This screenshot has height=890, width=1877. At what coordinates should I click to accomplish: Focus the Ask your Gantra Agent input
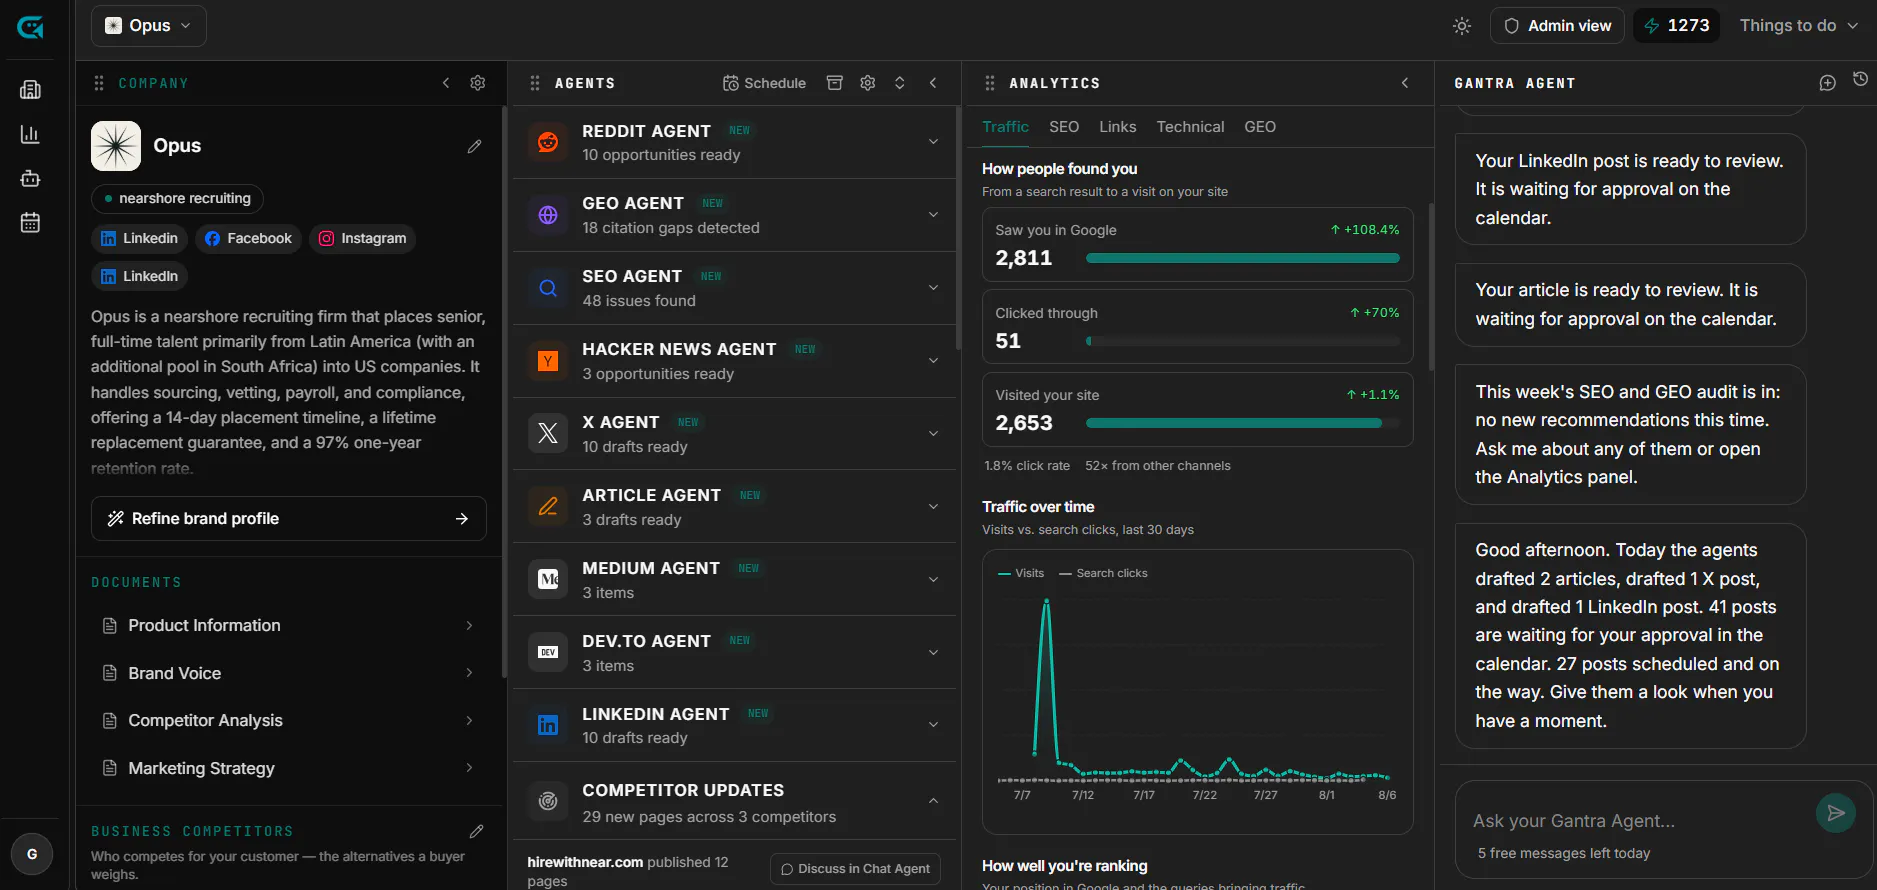(1640, 821)
